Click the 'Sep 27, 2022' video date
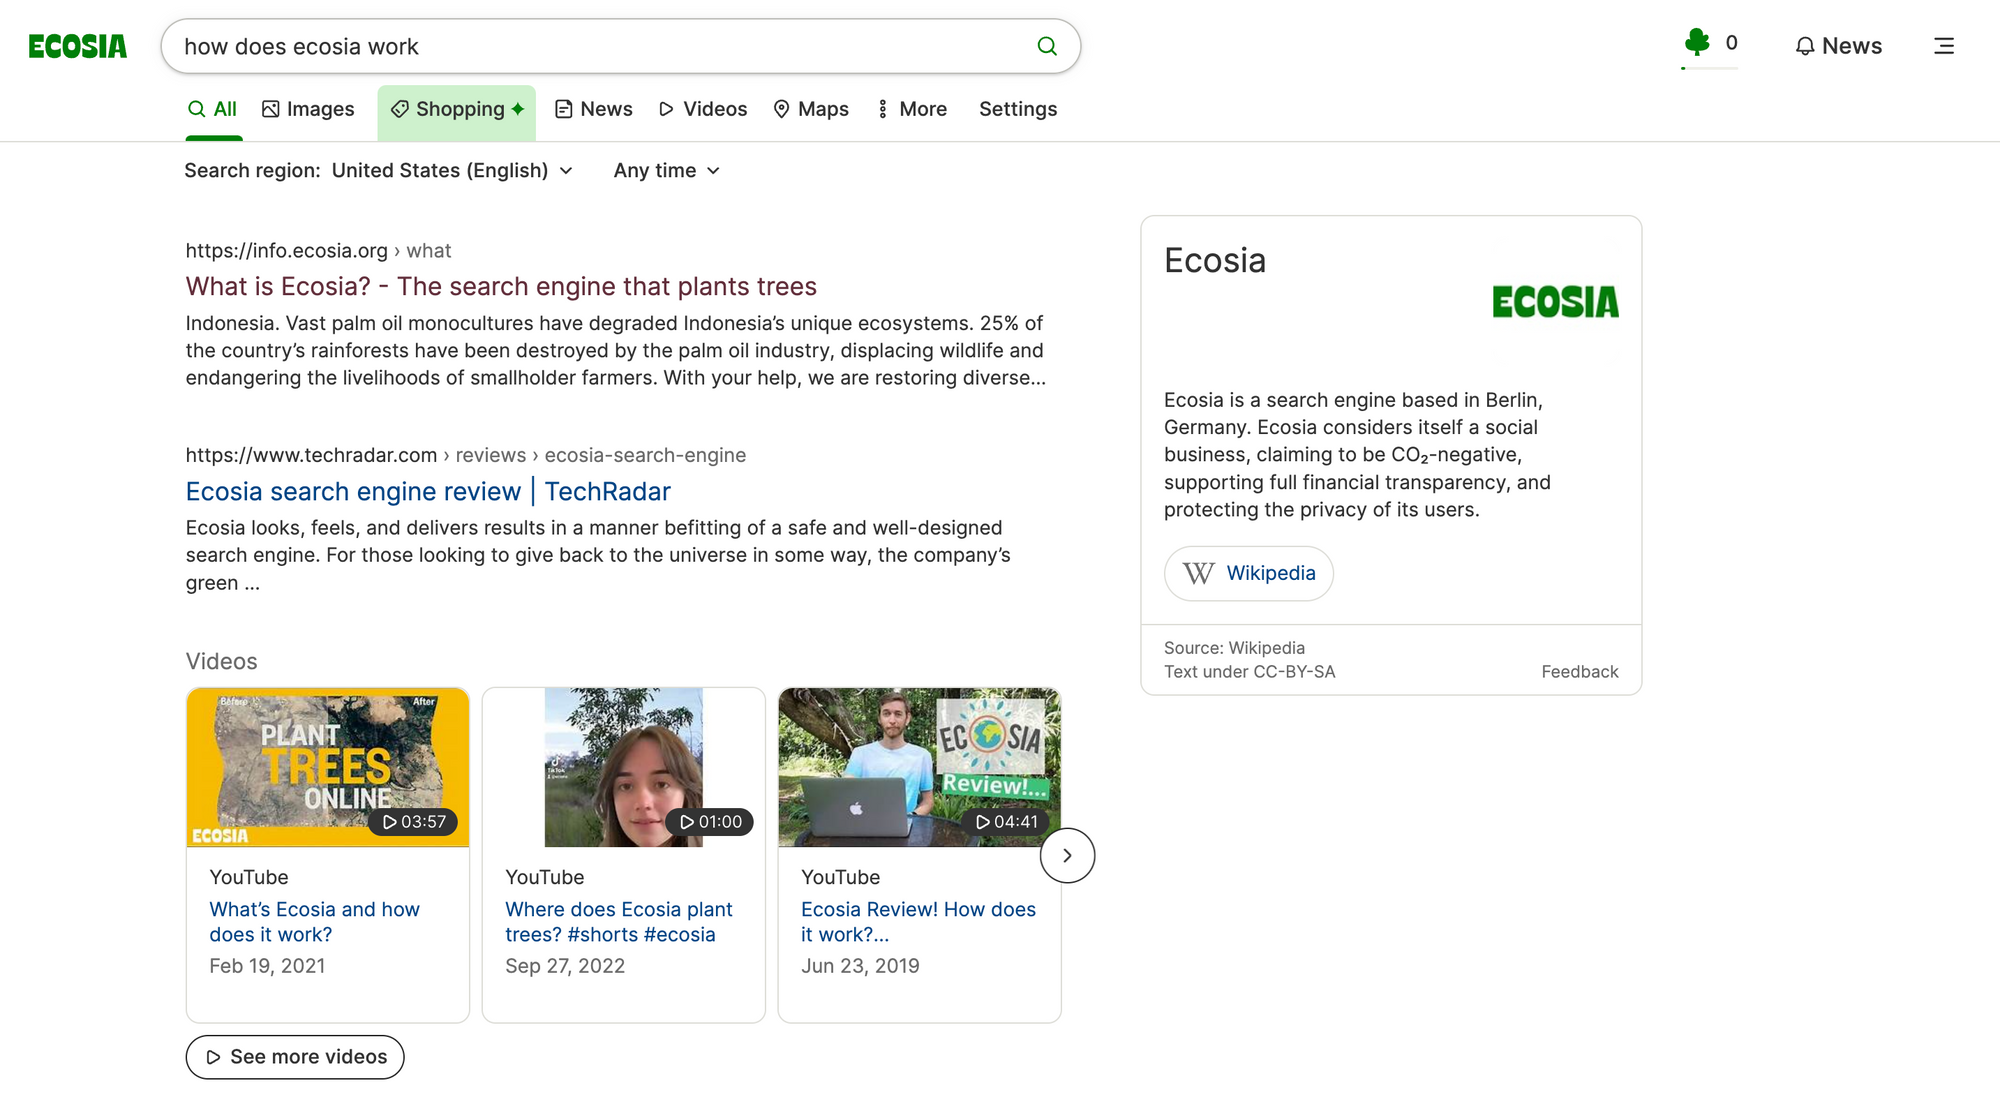Image resolution: width=2000 pixels, height=1097 pixels. [x=565, y=966]
